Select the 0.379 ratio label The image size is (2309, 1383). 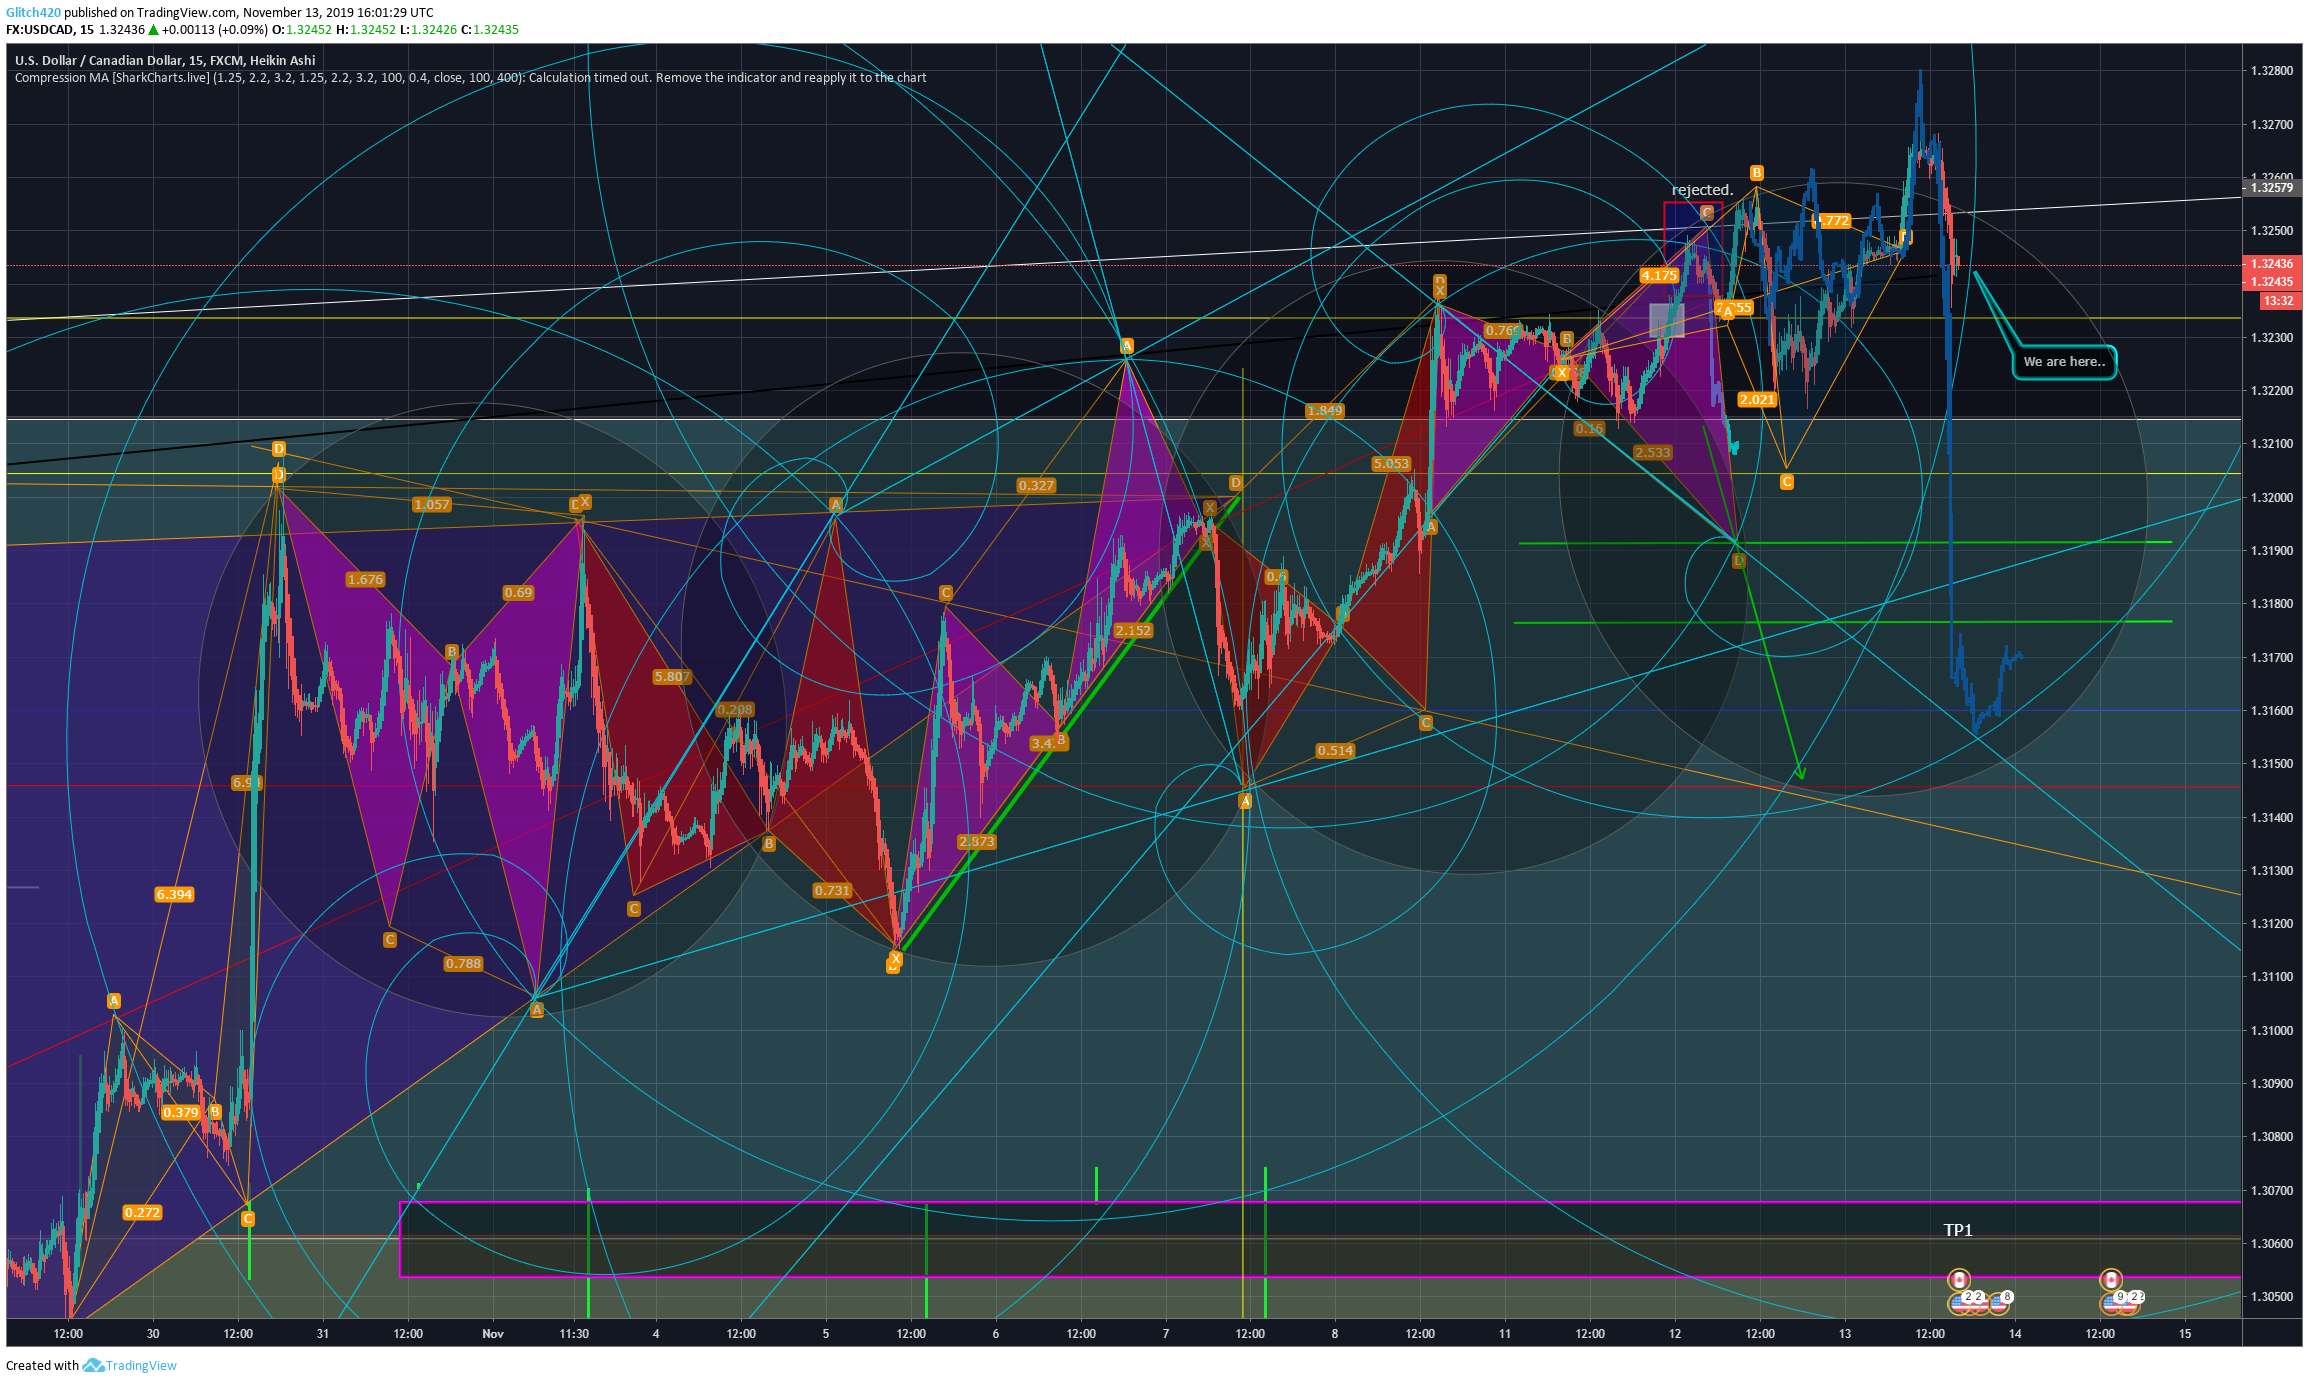pyautogui.click(x=181, y=1113)
